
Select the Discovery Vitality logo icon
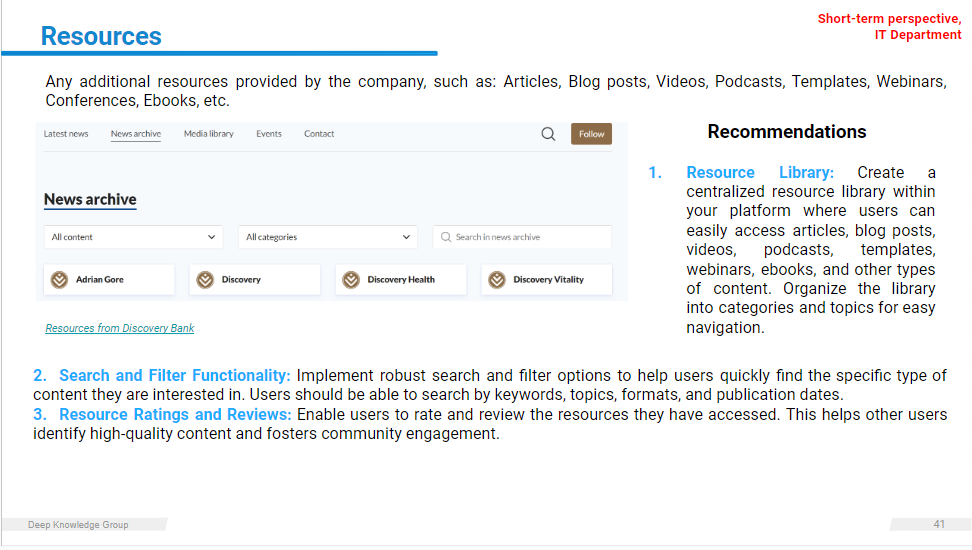(x=497, y=280)
